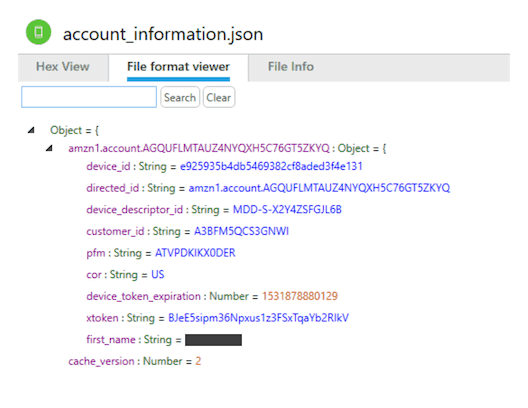Select the device_descriptor_id row
Viewport: 528px width, 408px height.
pos(214,210)
